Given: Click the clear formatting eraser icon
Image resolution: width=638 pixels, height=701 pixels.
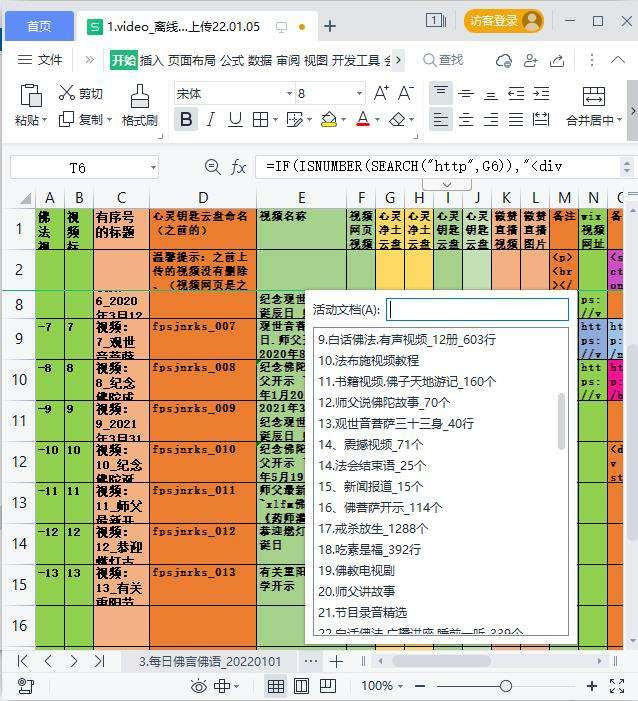Looking at the screenshot, I should tap(397, 119).
